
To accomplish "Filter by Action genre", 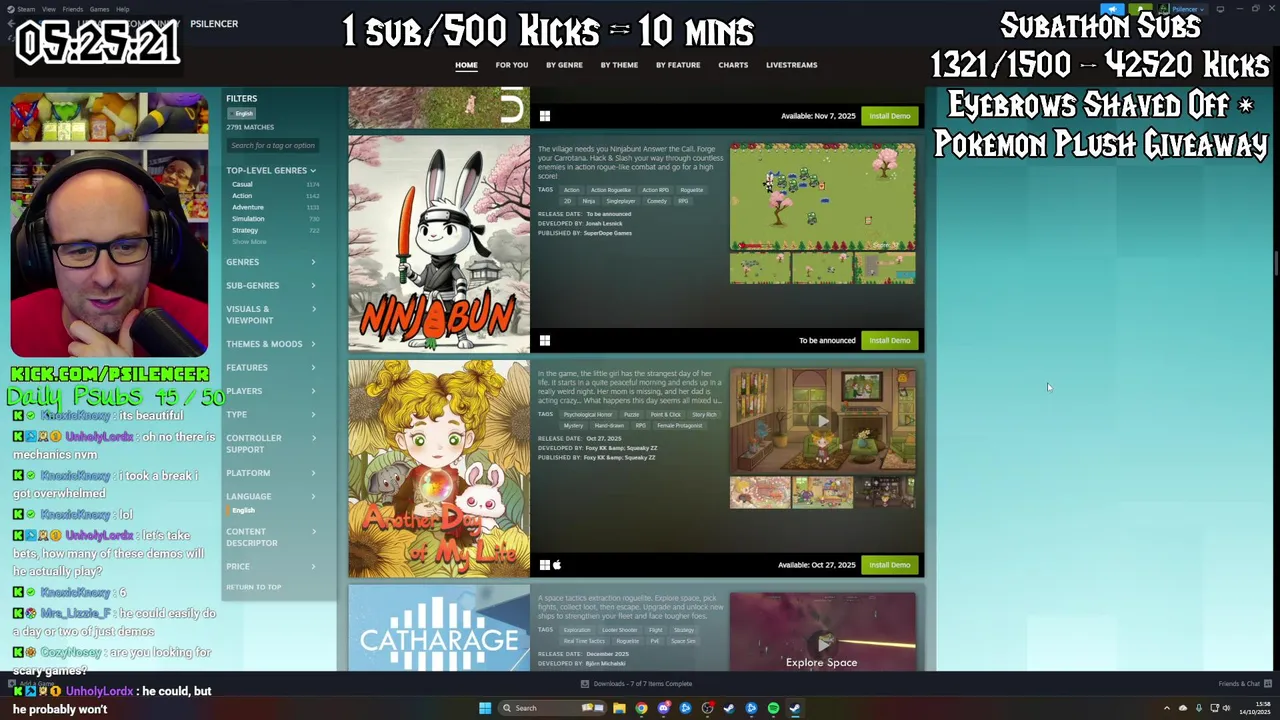I will [242, 196].
